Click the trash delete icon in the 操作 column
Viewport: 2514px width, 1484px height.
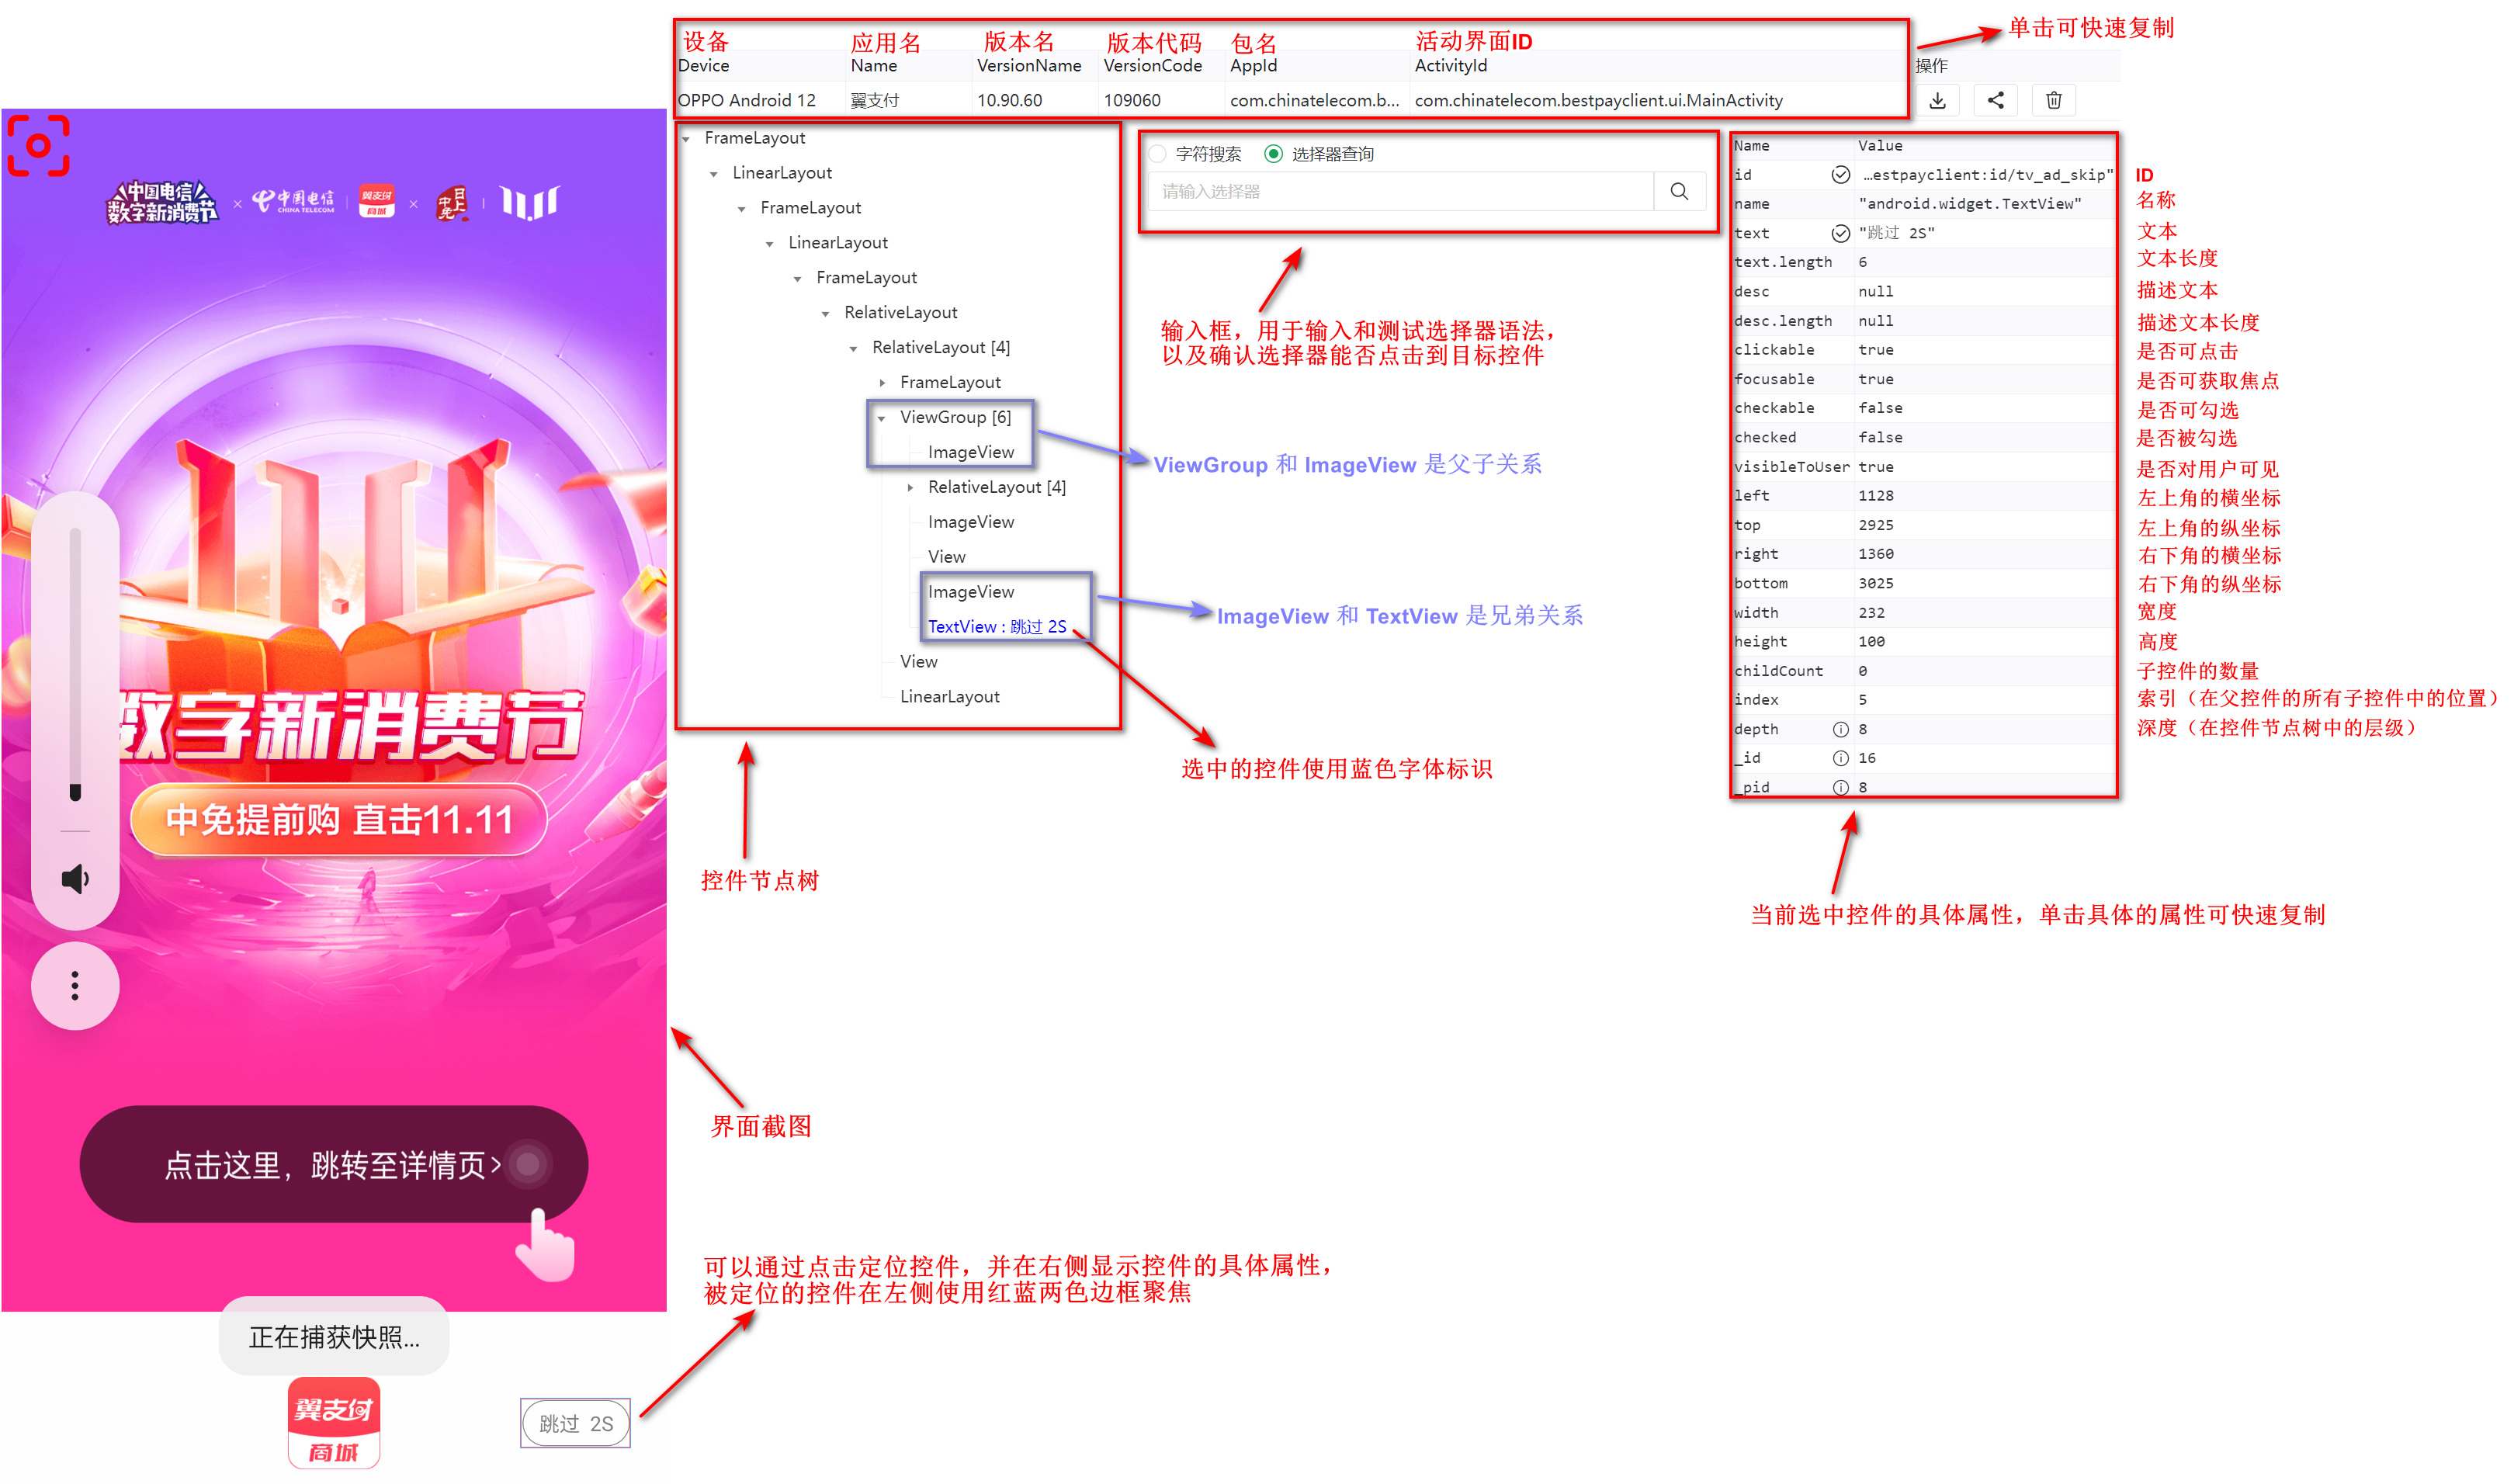2054,99
